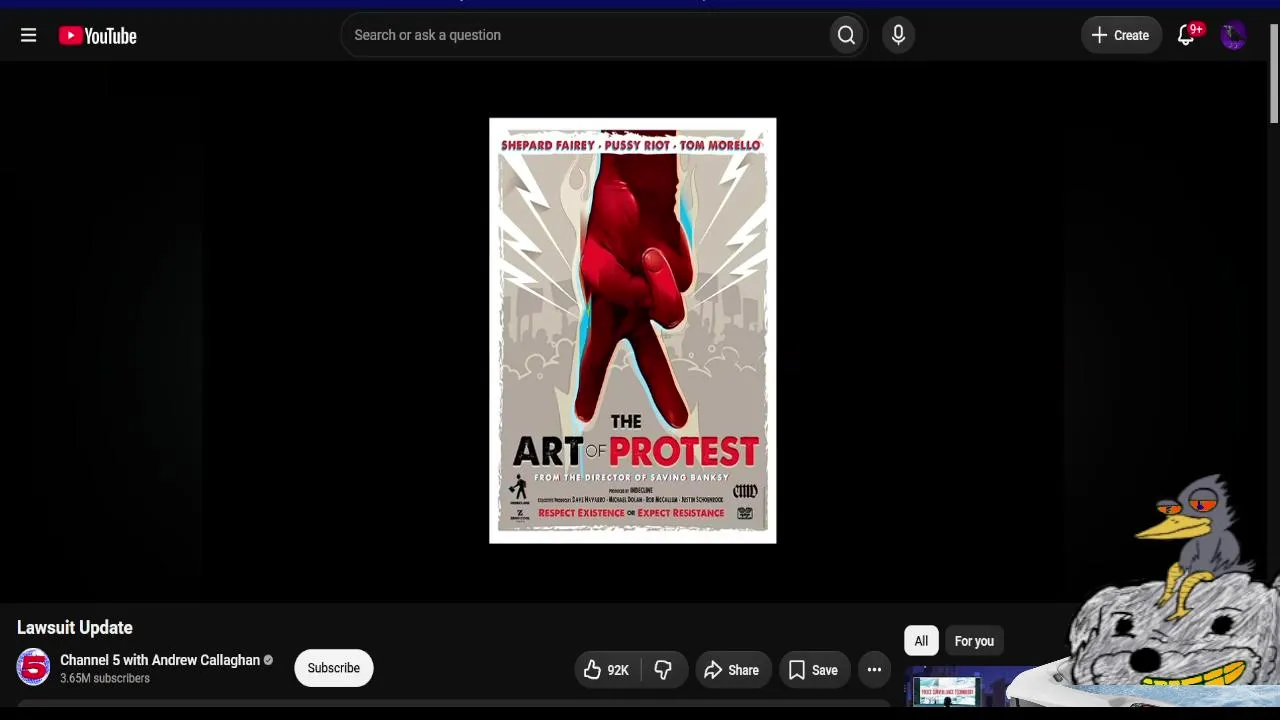The height and width of the screenshot is (720, 1280).
Task: Select the For you filter chip
Action: [x=974, y=641]
